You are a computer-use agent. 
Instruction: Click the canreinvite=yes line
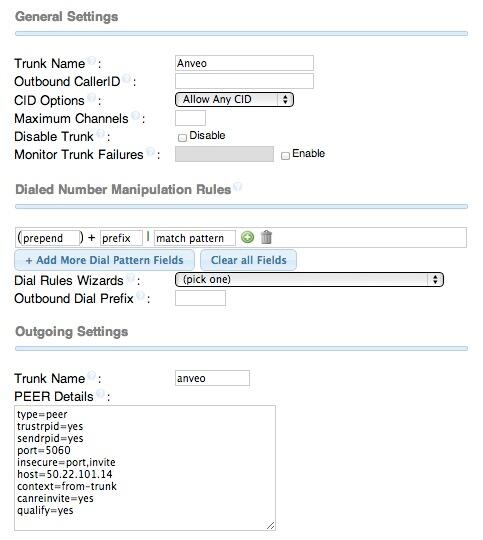tap(55, 498)
